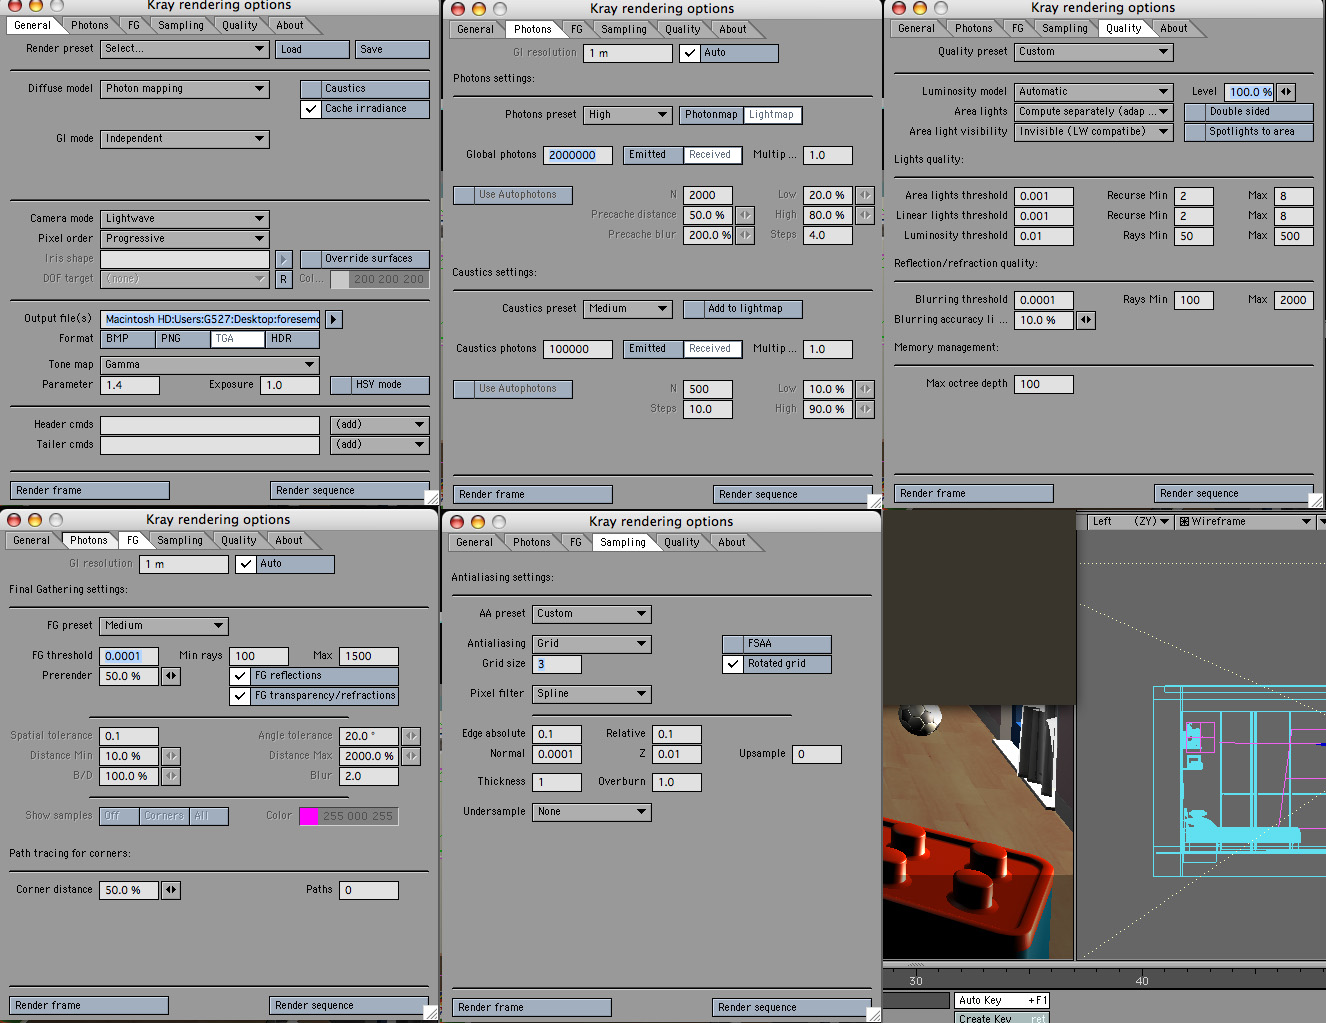Open the General tab in the FG-settings window
Image resolution: width=1326 pixels, height=1023 pixels.
[31, 541]
